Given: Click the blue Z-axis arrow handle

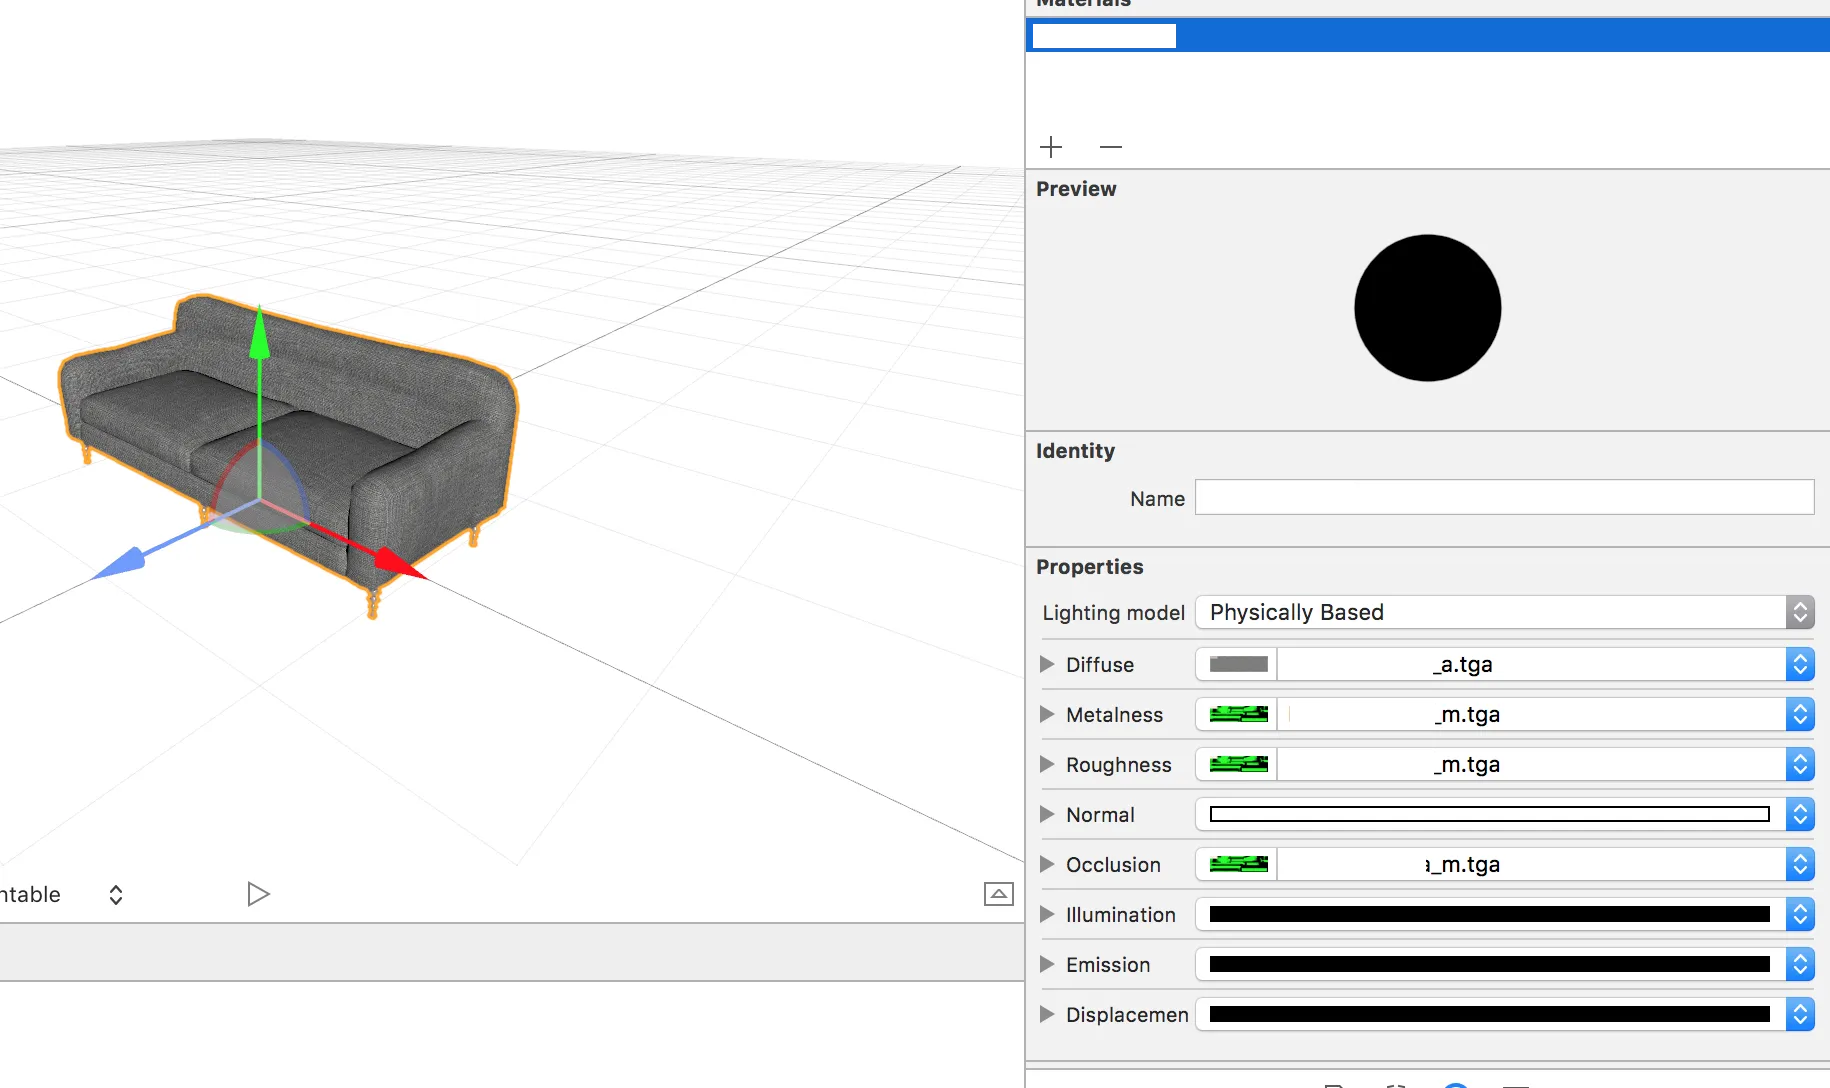Looking at the screenshot, I should pyautogui.click(x=118, y=564).
